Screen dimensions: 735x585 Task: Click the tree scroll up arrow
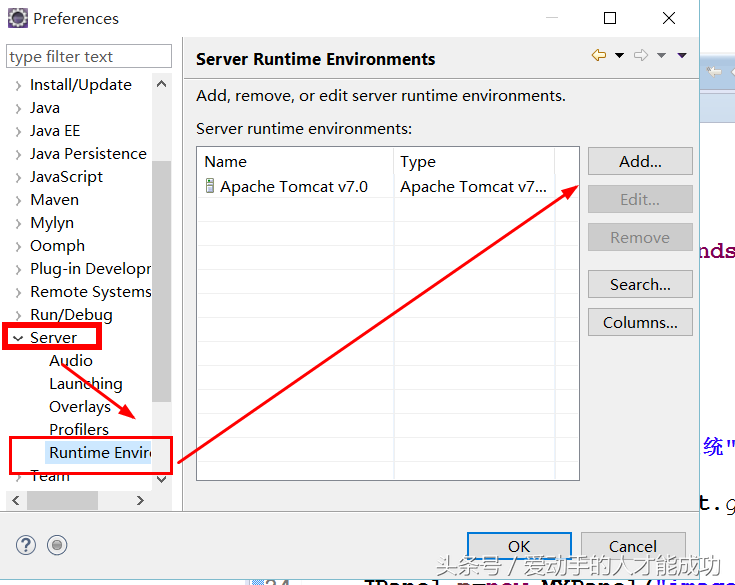pos(162,84)
